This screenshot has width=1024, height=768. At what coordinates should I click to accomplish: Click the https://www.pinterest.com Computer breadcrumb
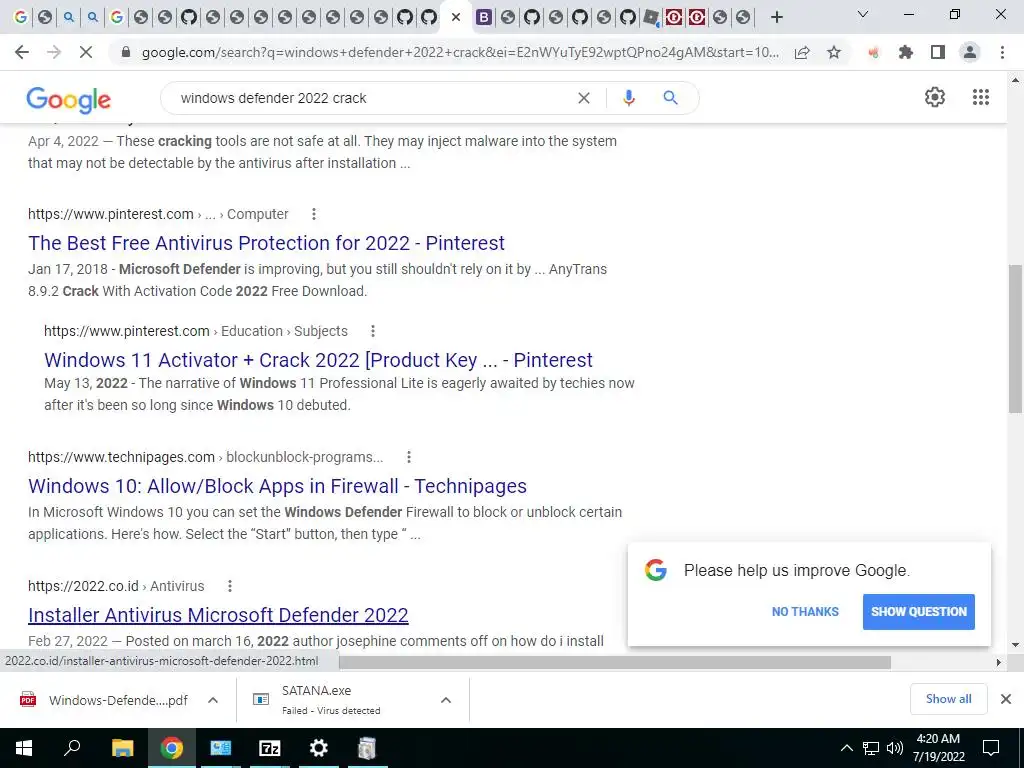coord(158,214)
